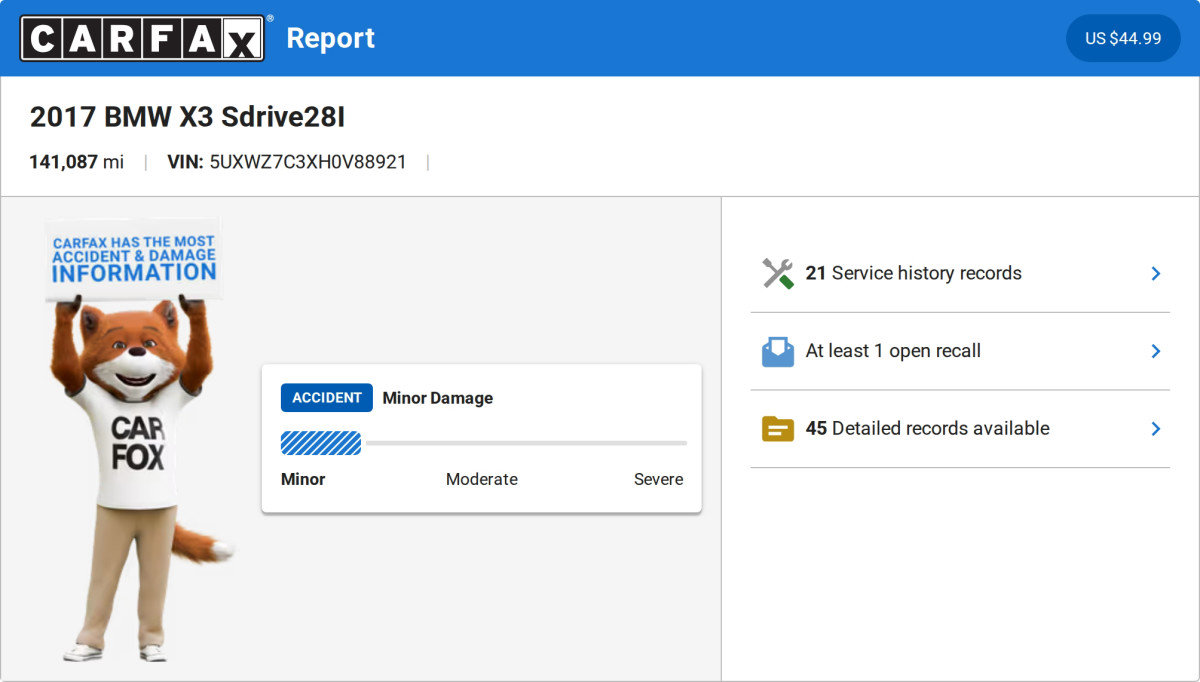Click the Severe label on damage scale
Screen dimensions: 1200x682
pos(658,479)
